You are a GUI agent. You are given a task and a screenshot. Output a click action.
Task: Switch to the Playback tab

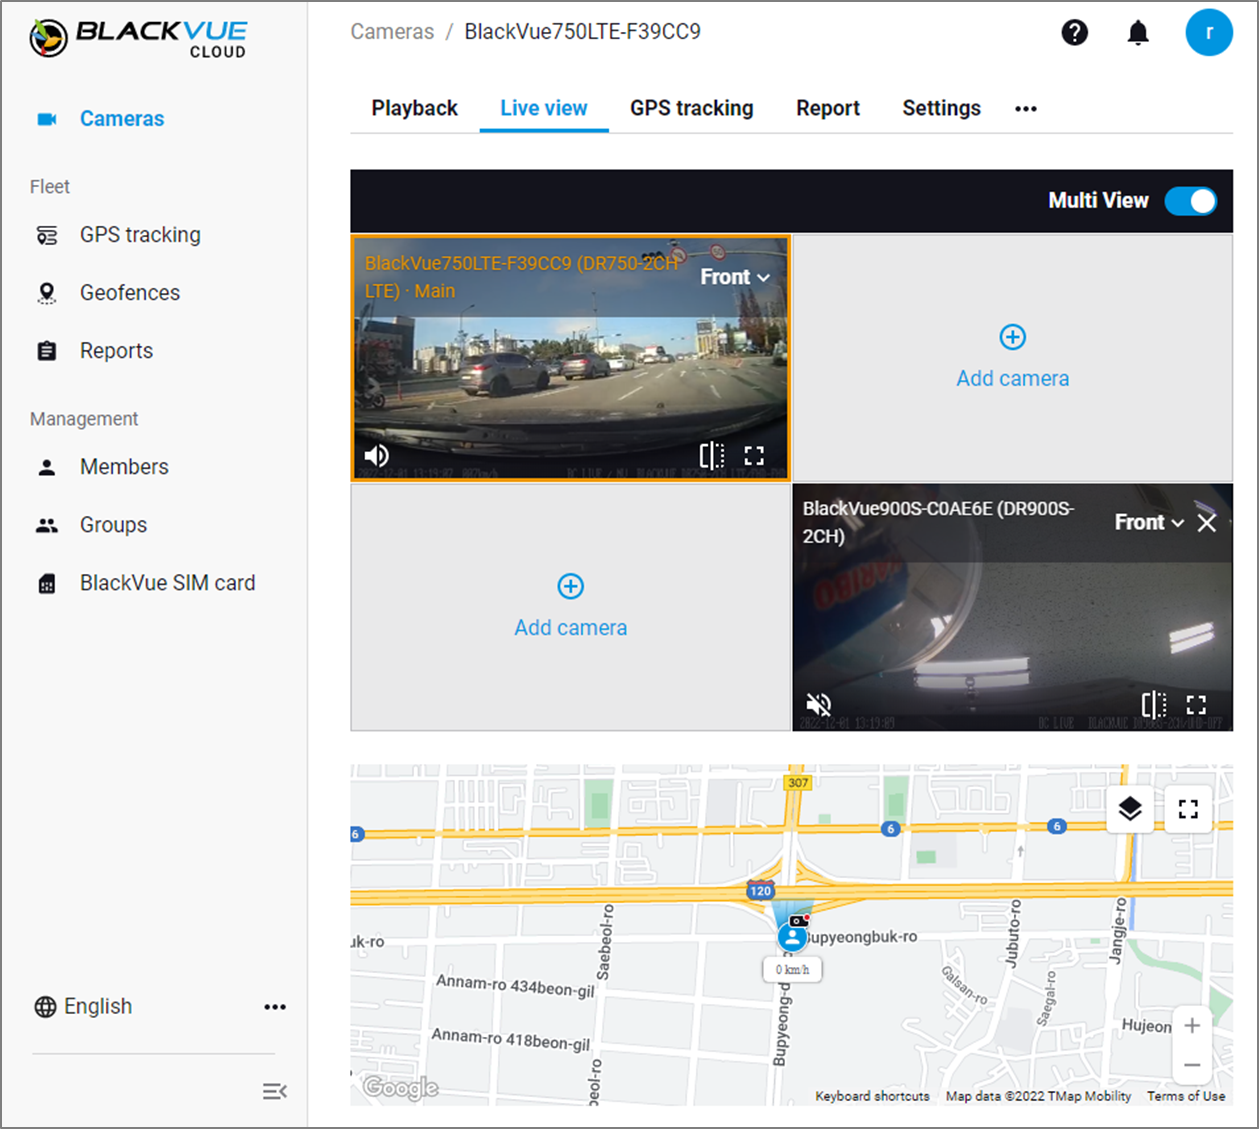tap(414, 108)
